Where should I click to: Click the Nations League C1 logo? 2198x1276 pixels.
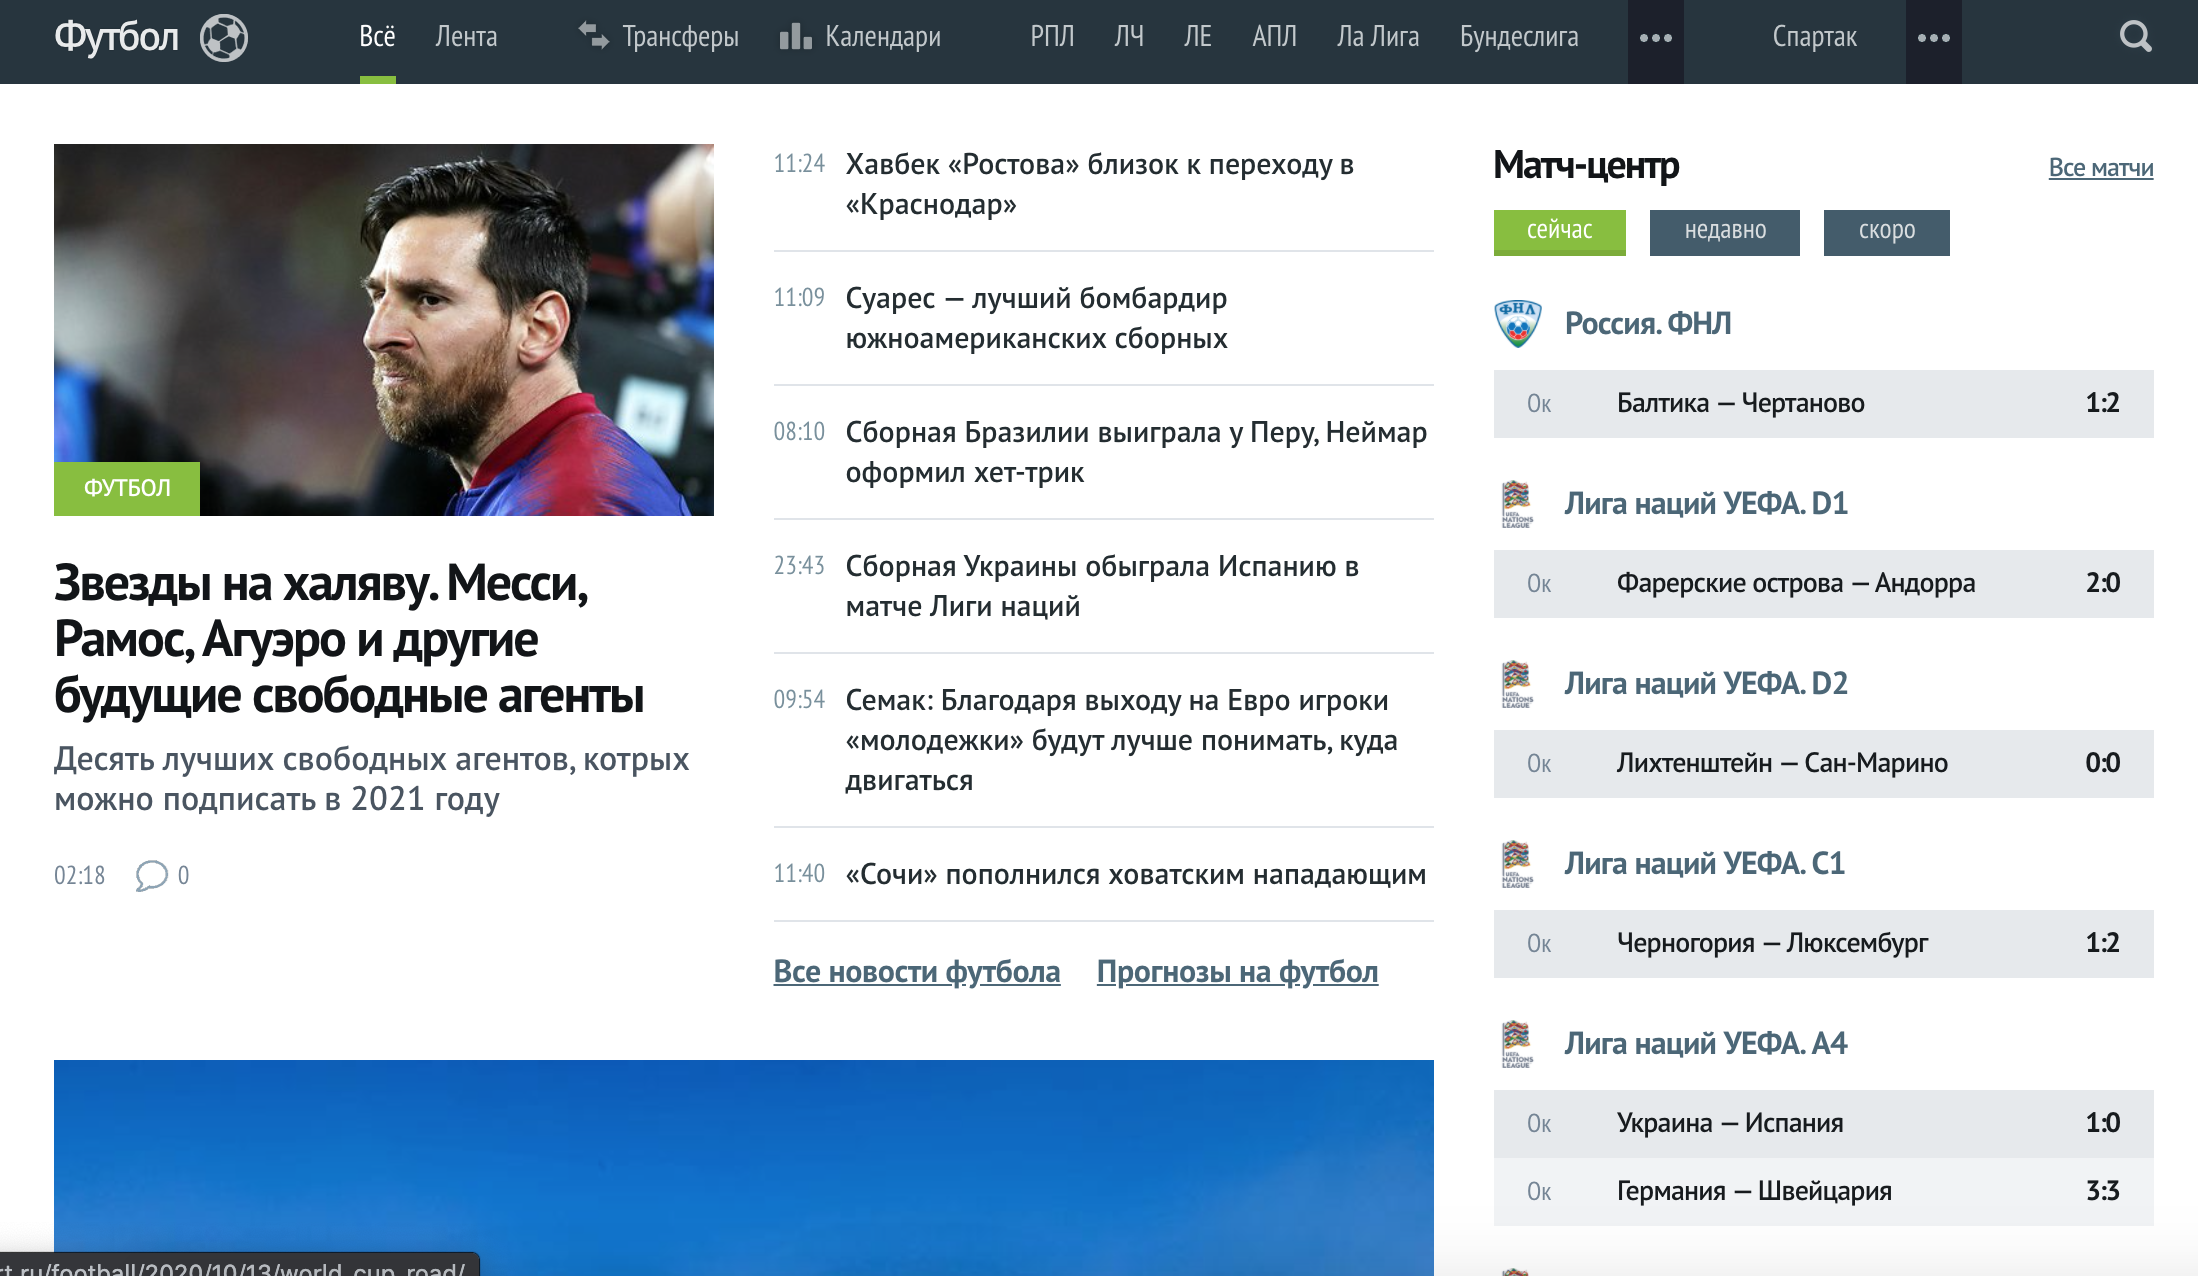click(x=1517, y=864)
